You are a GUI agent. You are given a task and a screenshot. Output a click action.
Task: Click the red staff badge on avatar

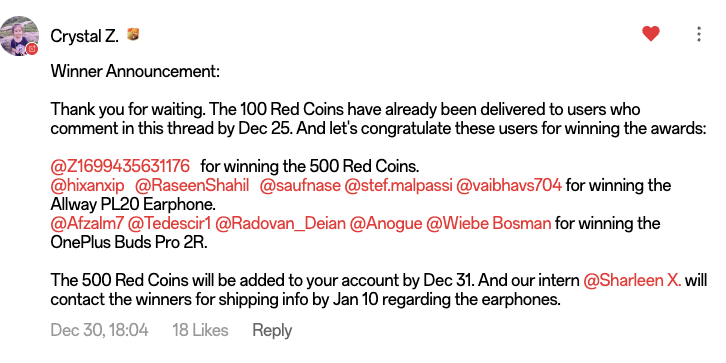pos(32,49)
